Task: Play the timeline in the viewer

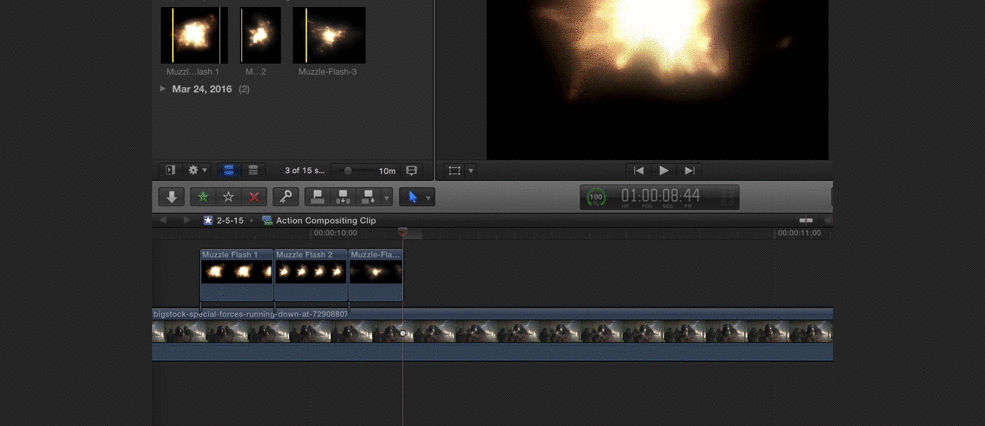Action: (664, 170)
